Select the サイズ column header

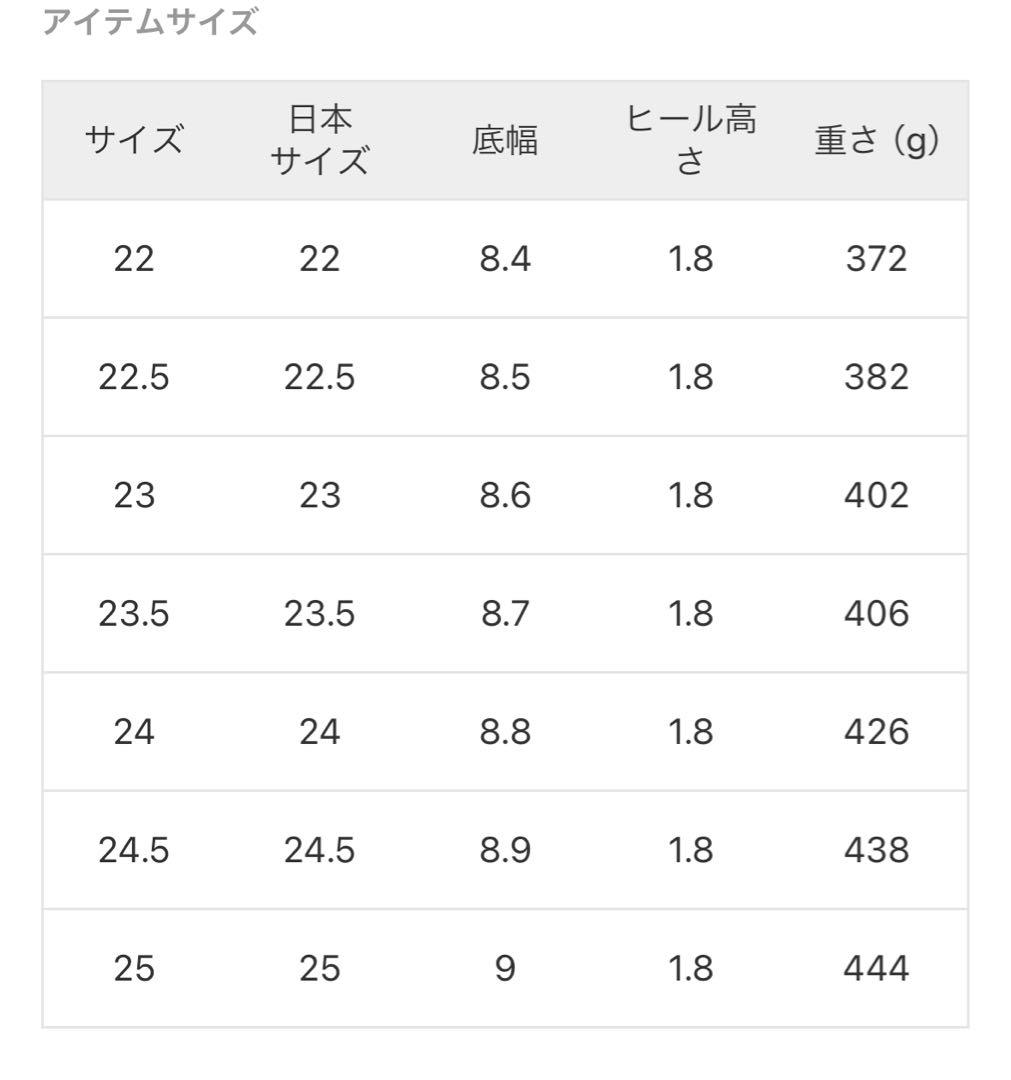click(x=134, y=141)
